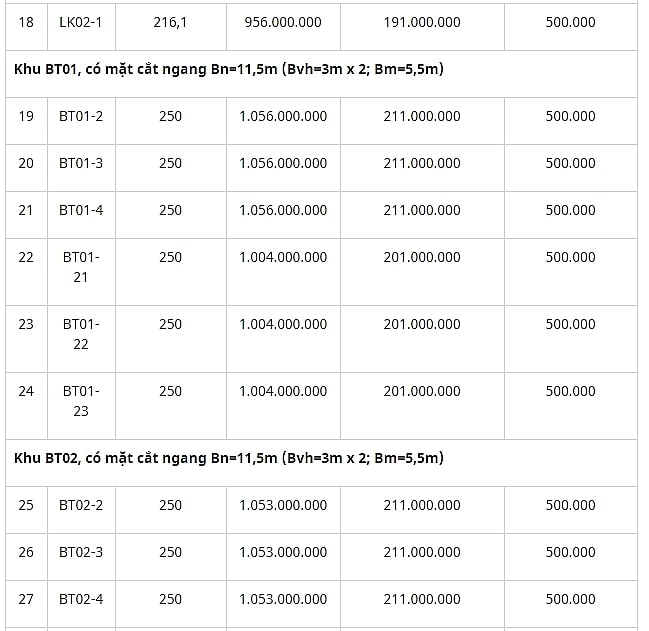Image resolution: width=649 pixels, height=631 pixels.
Task: Select lot code BT01-21
Action: click(81, 267)
